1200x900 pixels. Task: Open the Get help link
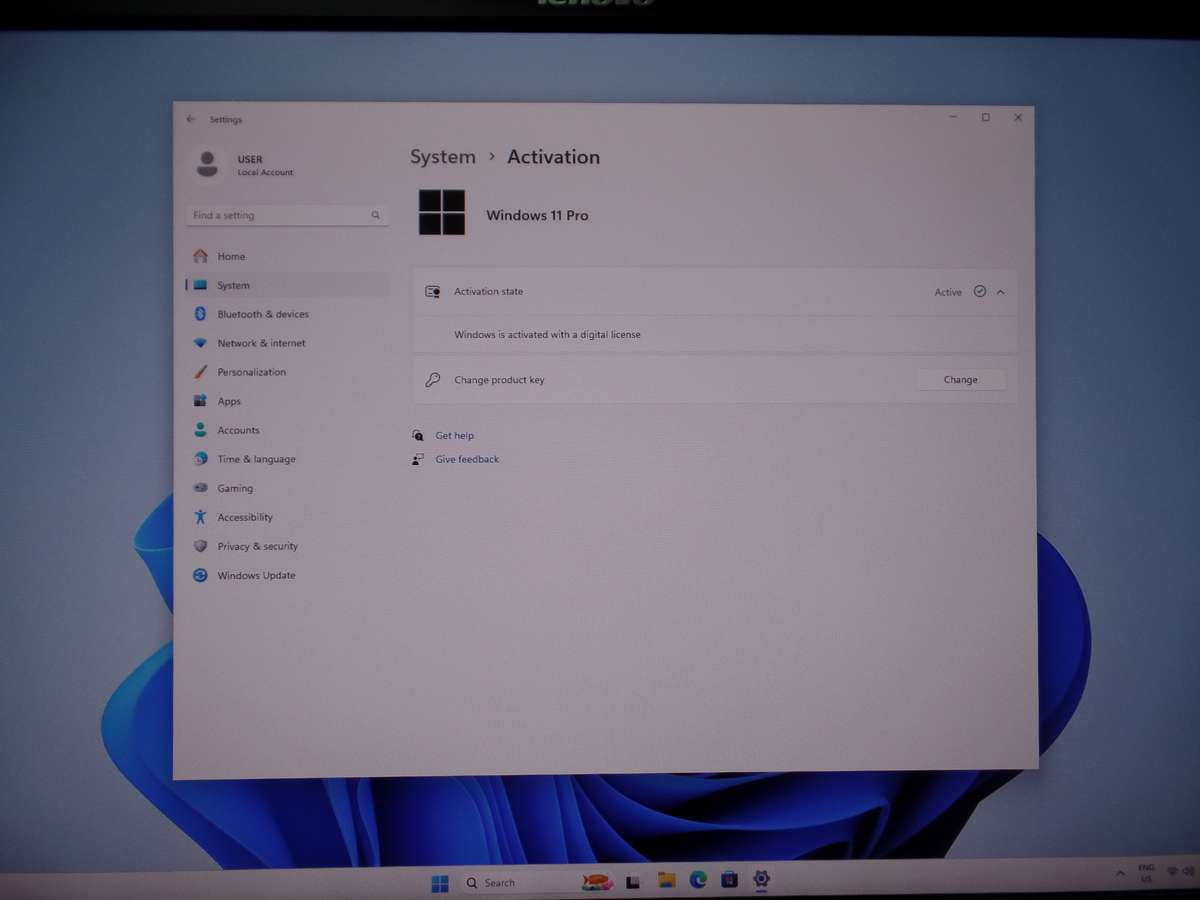tap(454, 436)
